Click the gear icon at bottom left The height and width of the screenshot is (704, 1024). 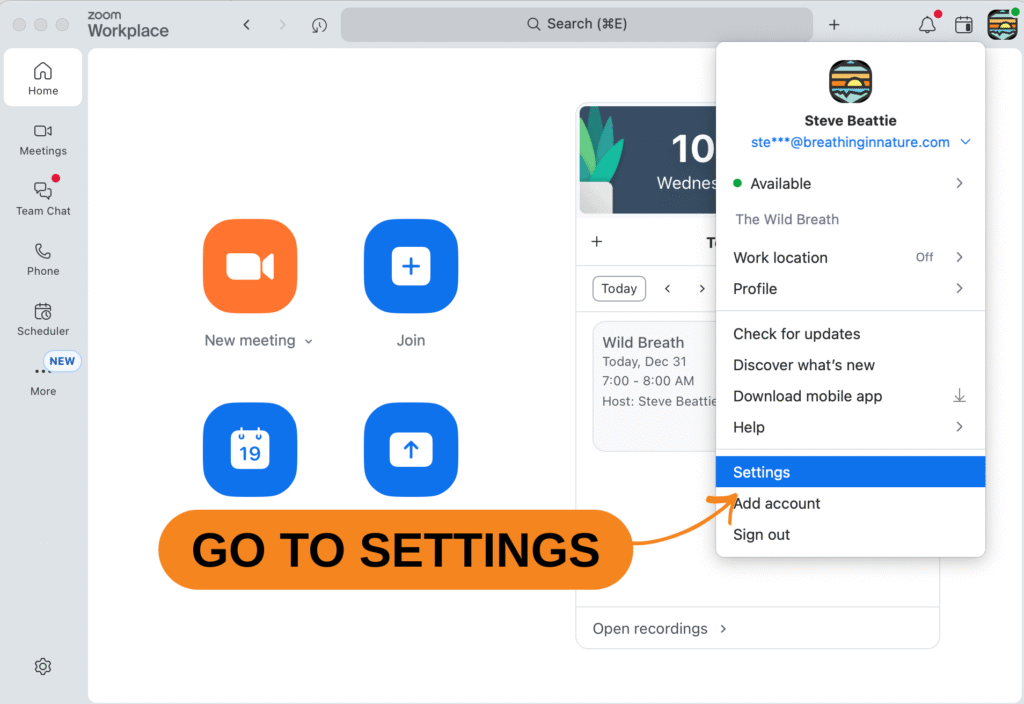pyautogui.click(x=43, y=666)
